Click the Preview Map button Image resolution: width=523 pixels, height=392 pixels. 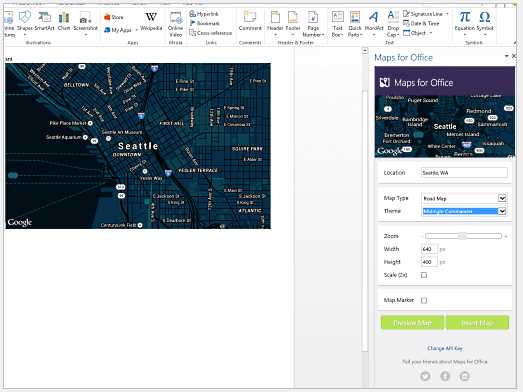tap(412, 323)
